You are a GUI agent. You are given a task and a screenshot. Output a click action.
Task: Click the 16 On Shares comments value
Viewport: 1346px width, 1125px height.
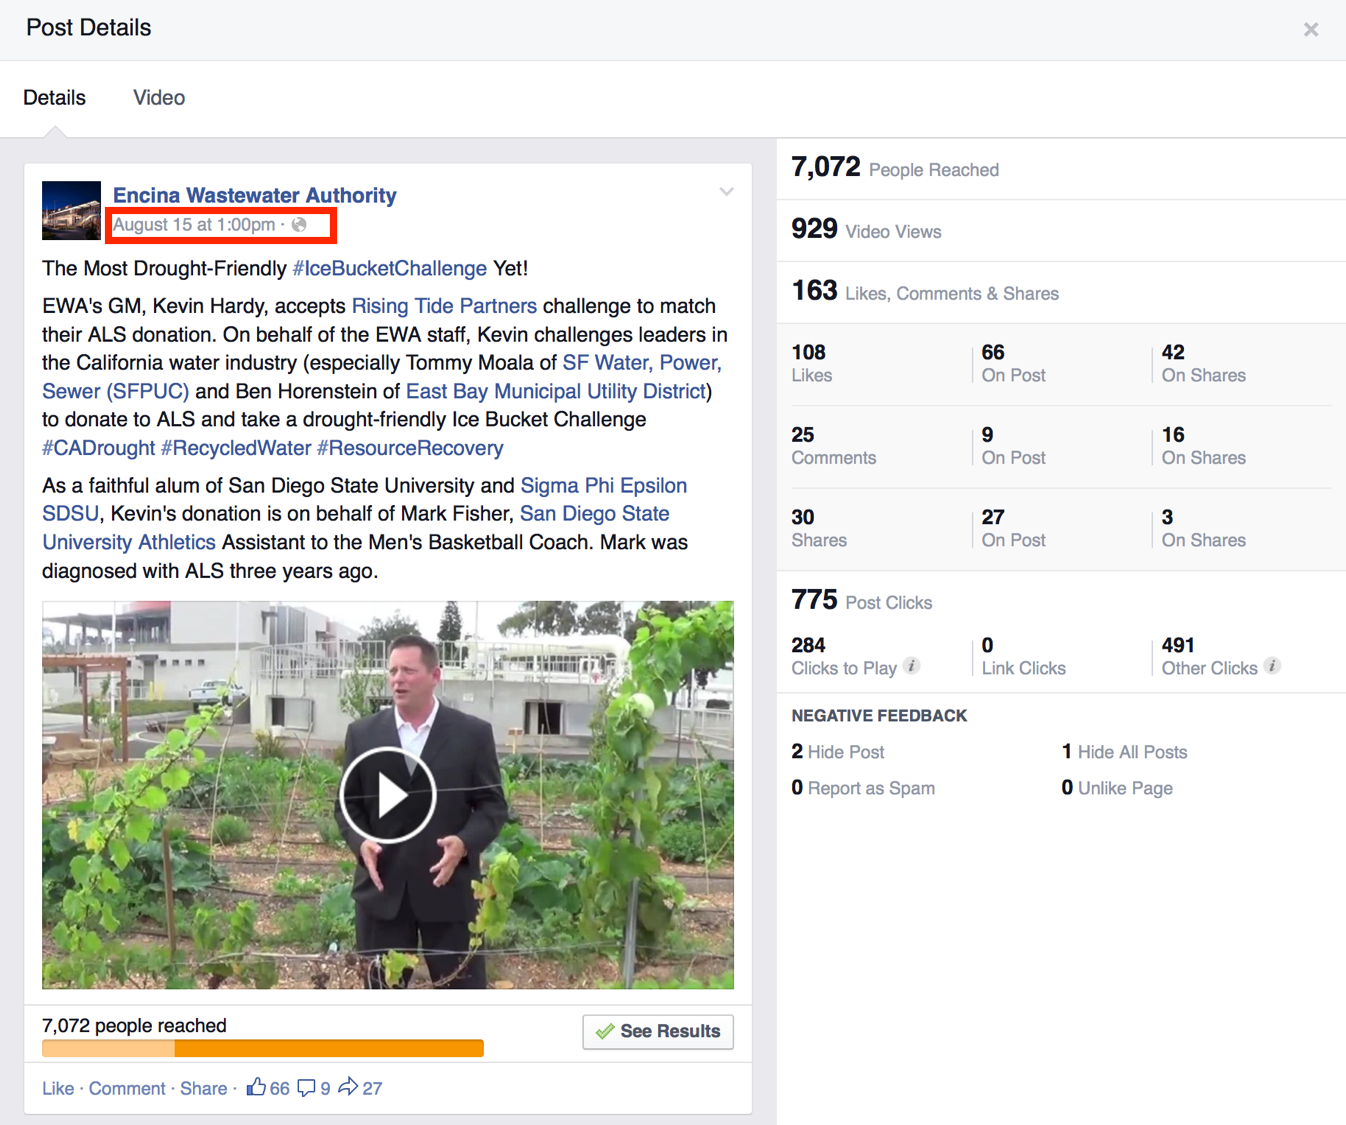pyautogui.click(x=1204, y=446)
